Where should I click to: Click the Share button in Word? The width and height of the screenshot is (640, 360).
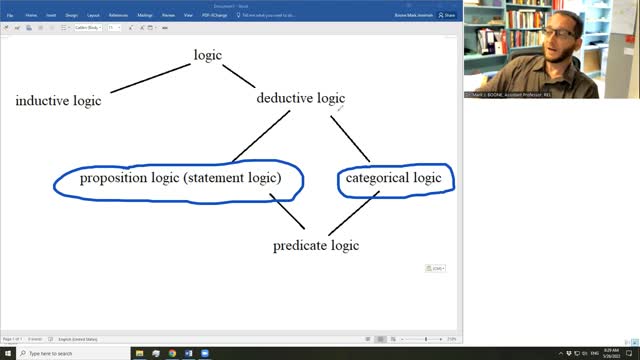tap(447, 16)
